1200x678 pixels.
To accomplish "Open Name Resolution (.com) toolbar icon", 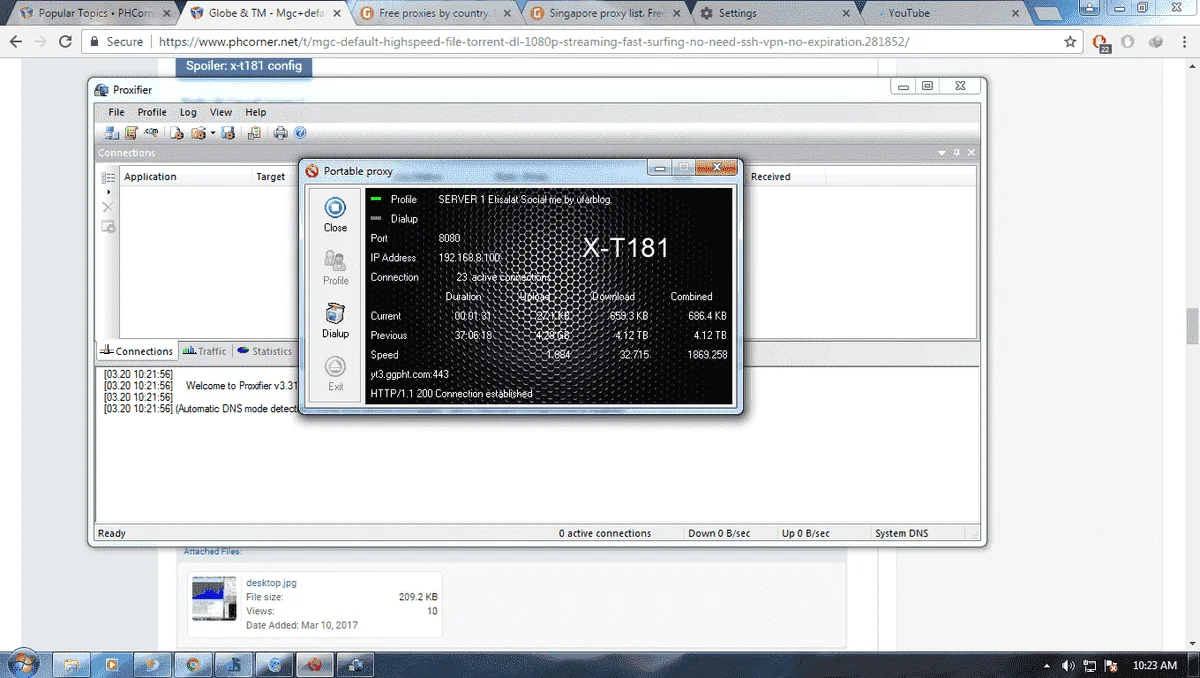I will pyautogui.click(x=151, y=132).
